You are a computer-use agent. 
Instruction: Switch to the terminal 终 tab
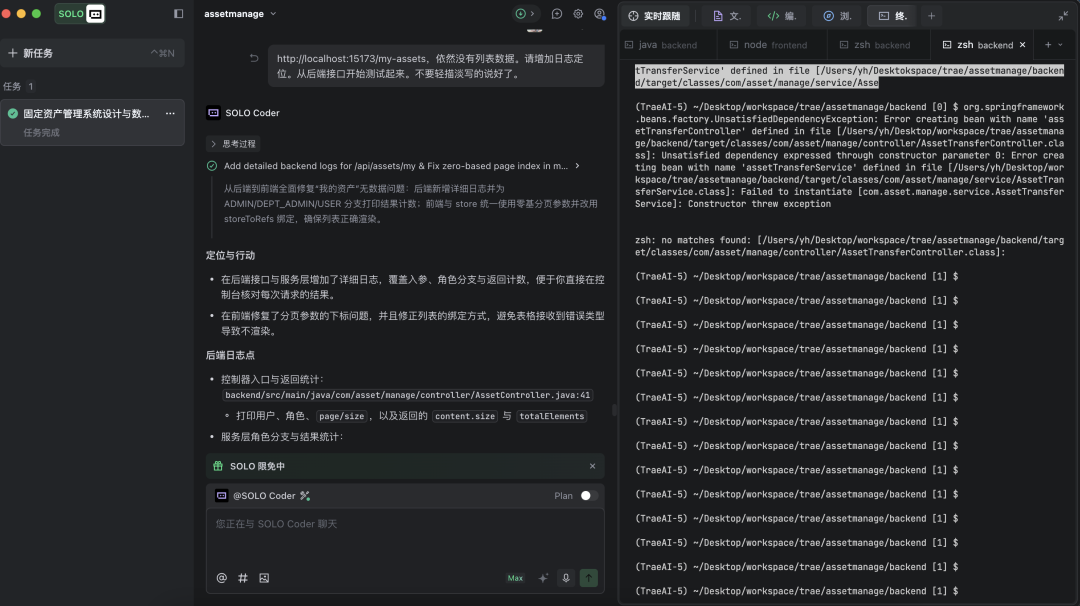[893, 16]
